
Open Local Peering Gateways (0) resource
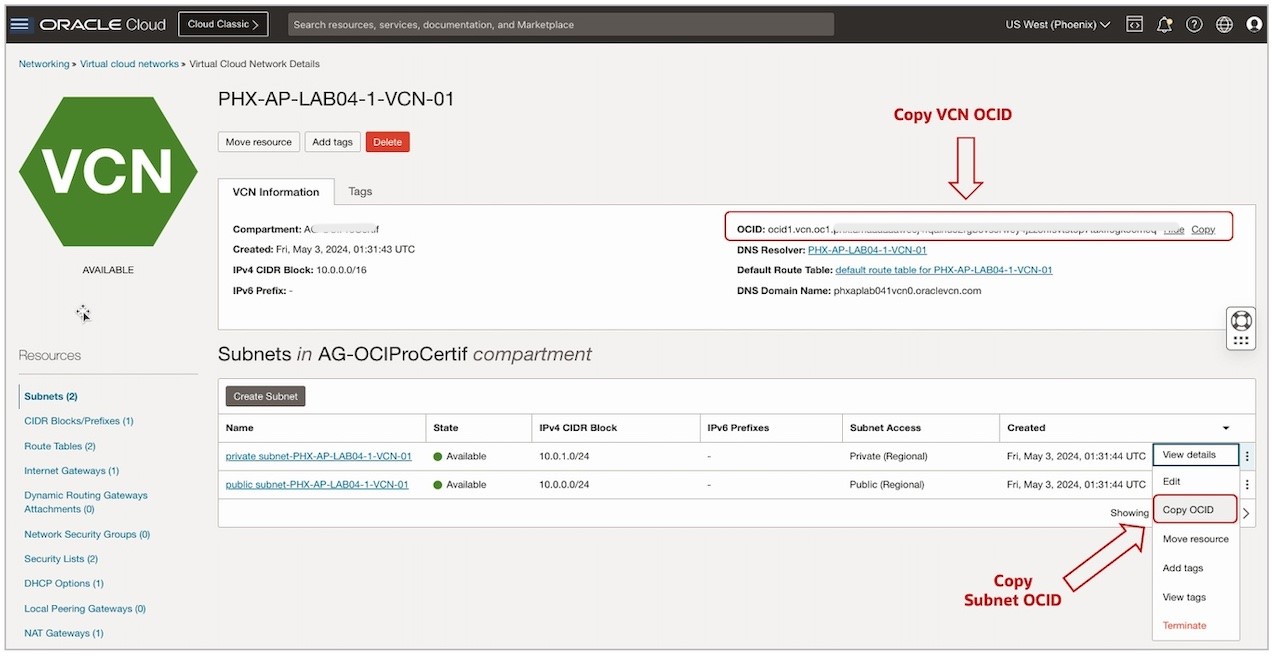click(85, 608)
